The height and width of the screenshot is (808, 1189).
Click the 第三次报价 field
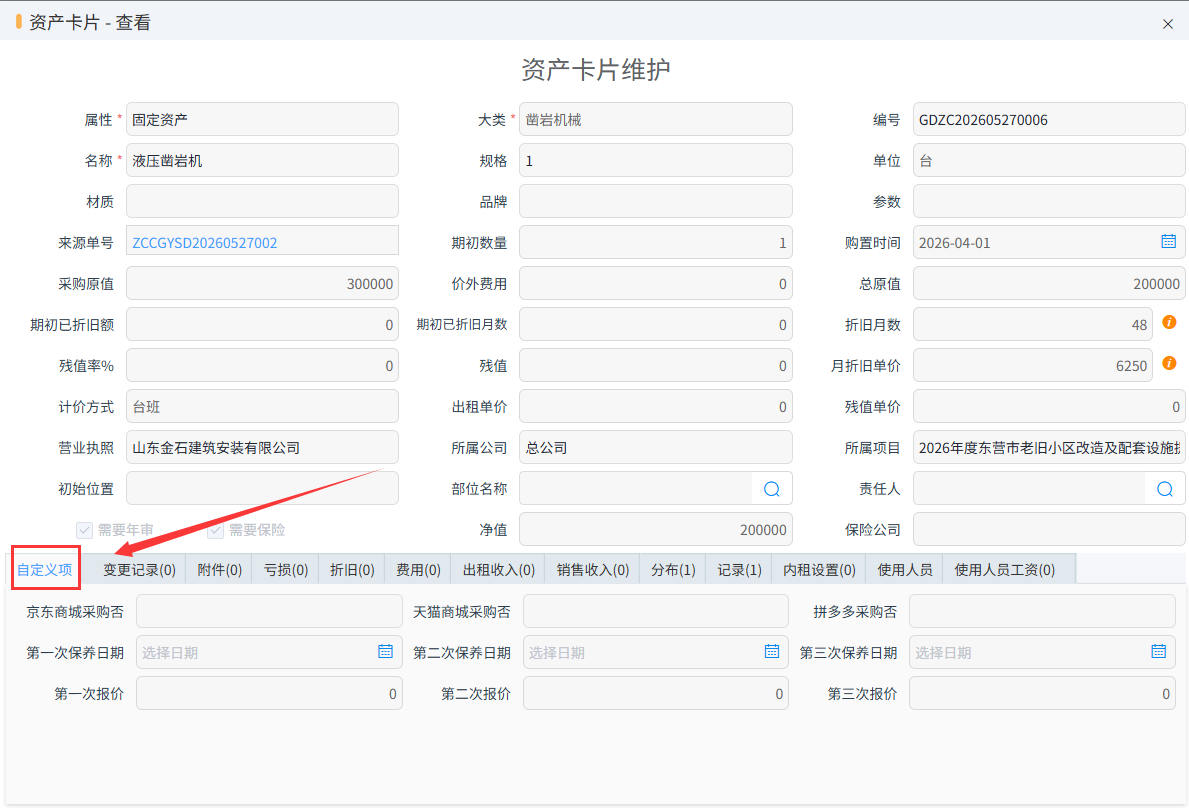(1043, 692)
